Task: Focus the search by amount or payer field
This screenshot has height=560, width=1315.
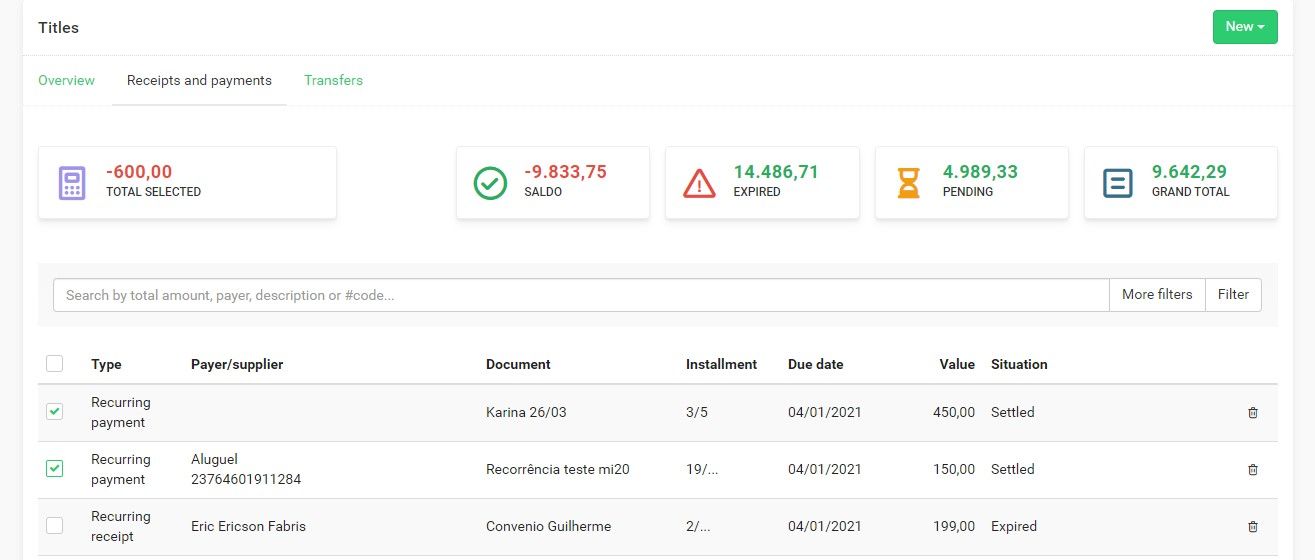Action: [x=581, y=295]
